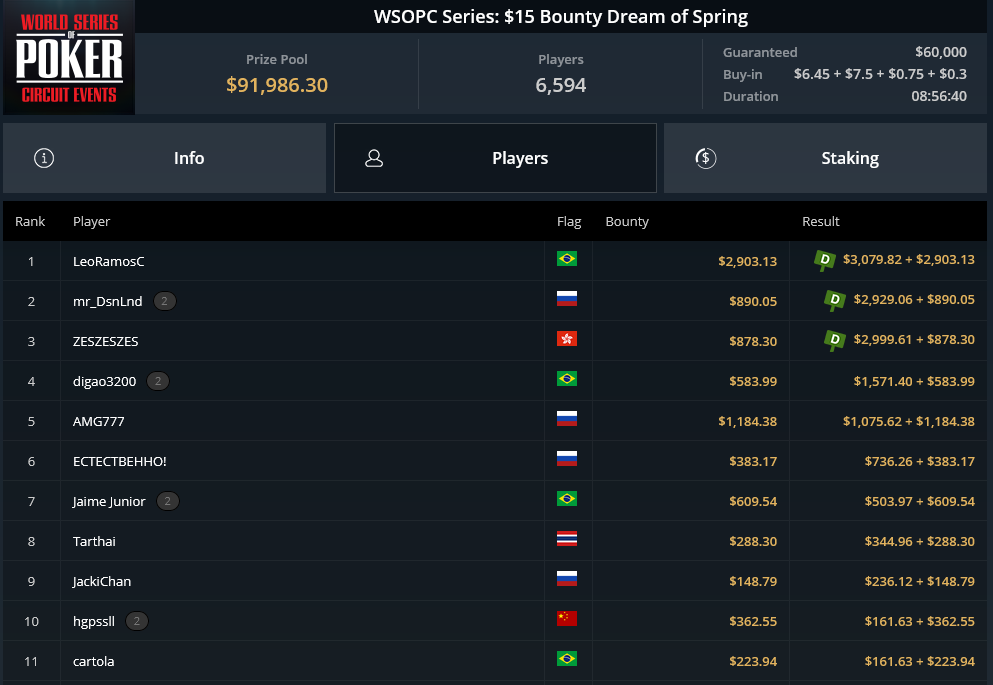Click the Thailand flag next to Tarthai
This screenshot has height=685, width=993.
(x=567, y=539)
